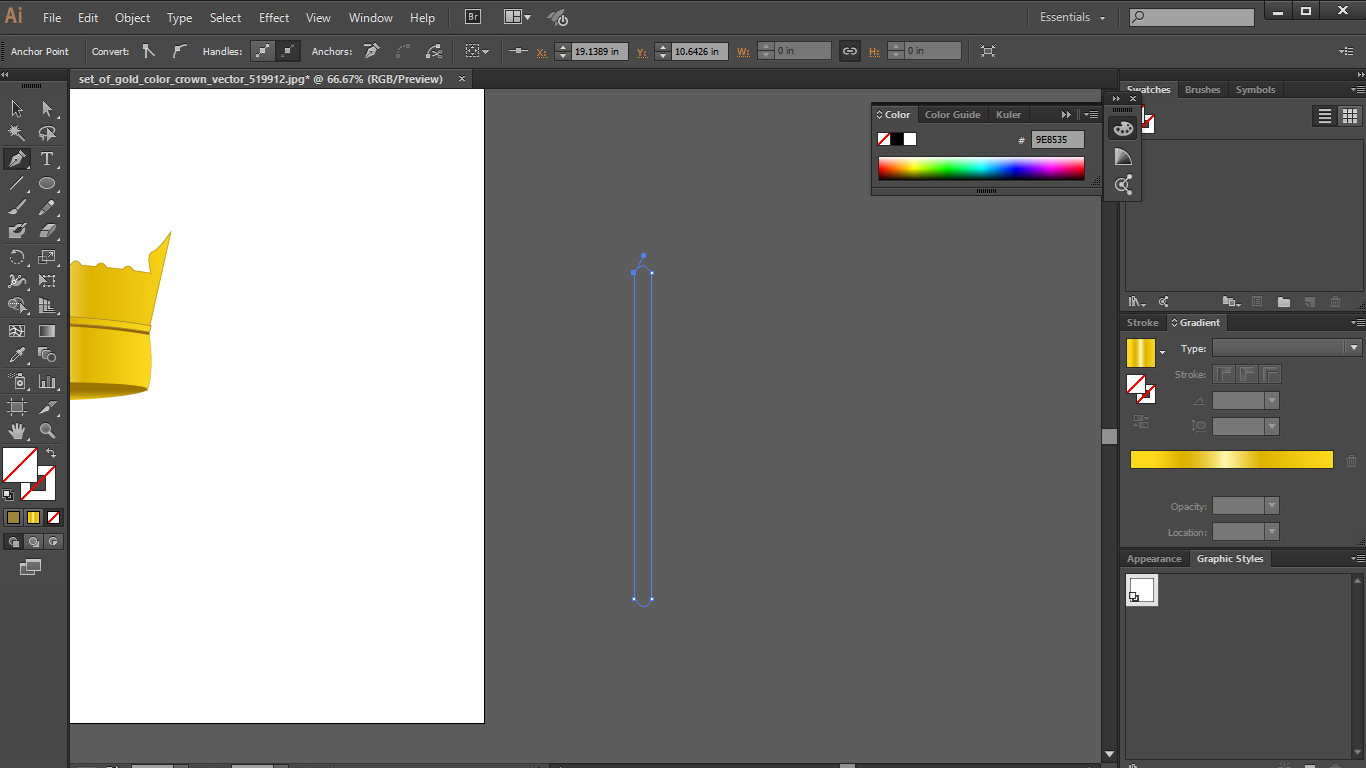Switch to the Color Guide tab

point(952,114)
